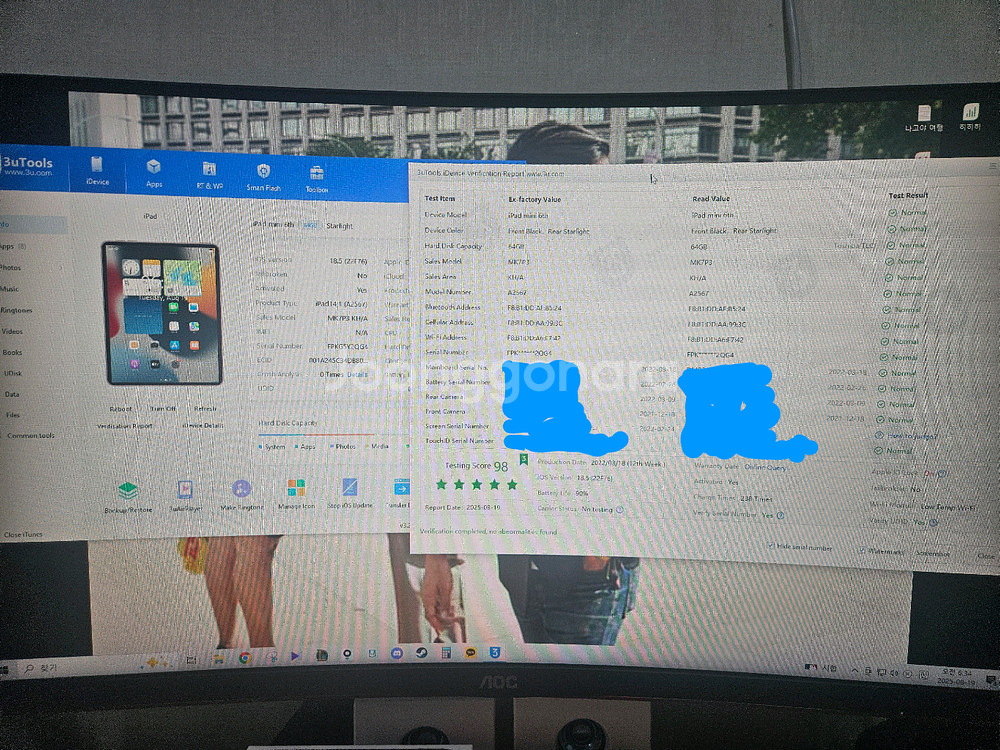Open the Calculator taskbar icon
This screenshot has width=1000, height=750.
[x=446, y=652]
